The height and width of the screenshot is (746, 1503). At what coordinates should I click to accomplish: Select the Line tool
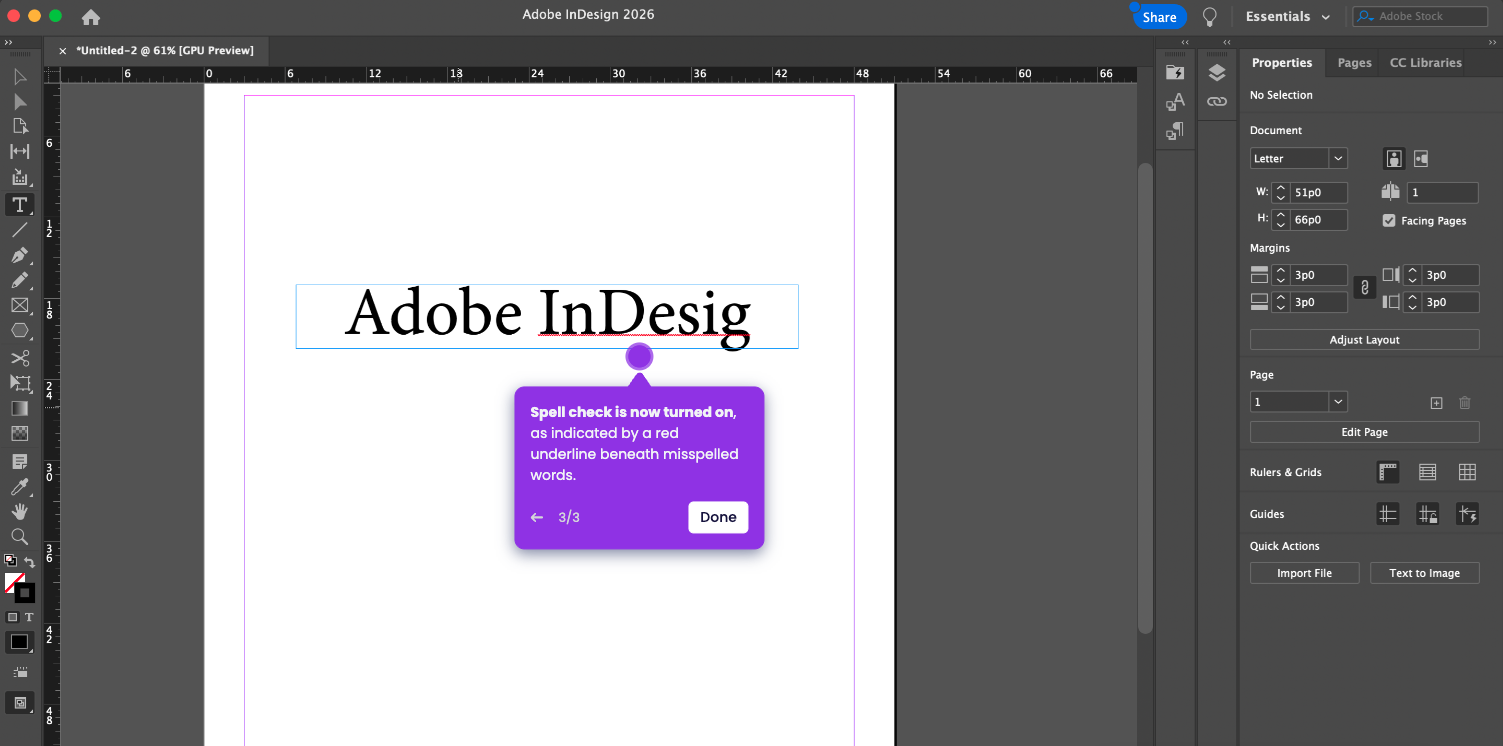[x=19, y=230]
